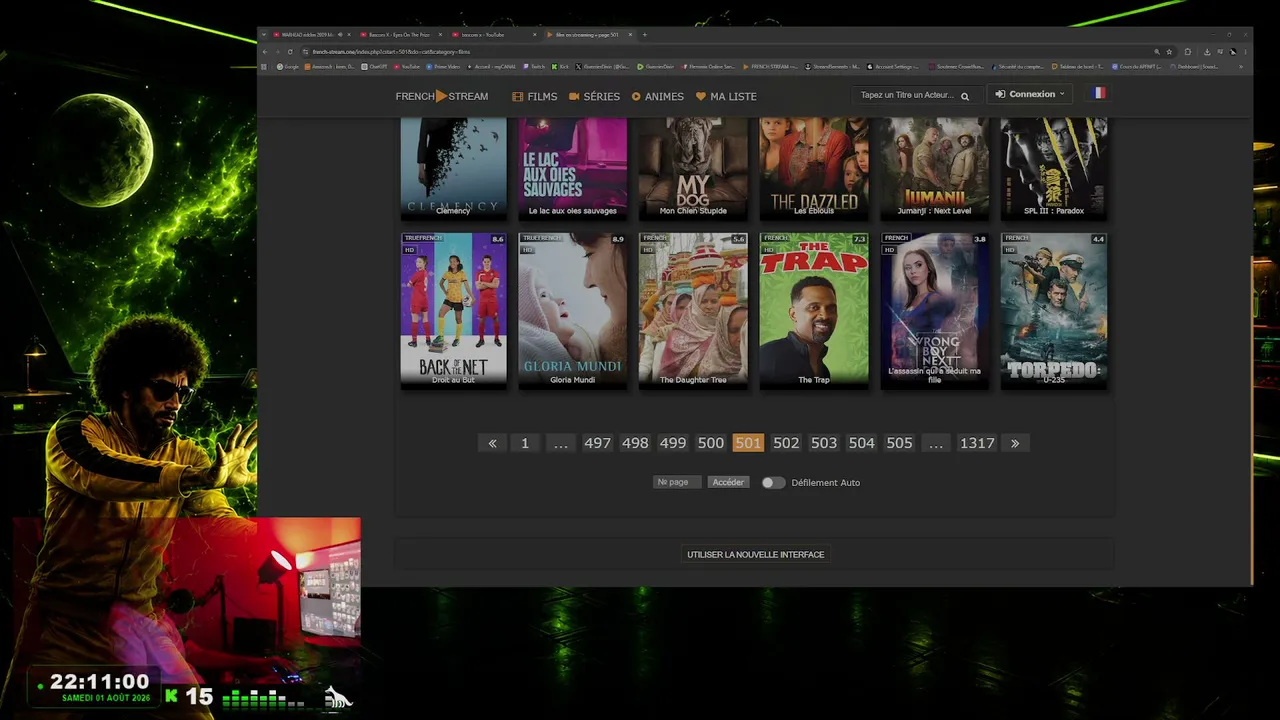1280x720 pixels.
Task: Go to next pages with » arrow
Action: pyautogui.click(x=1015, y=443)
